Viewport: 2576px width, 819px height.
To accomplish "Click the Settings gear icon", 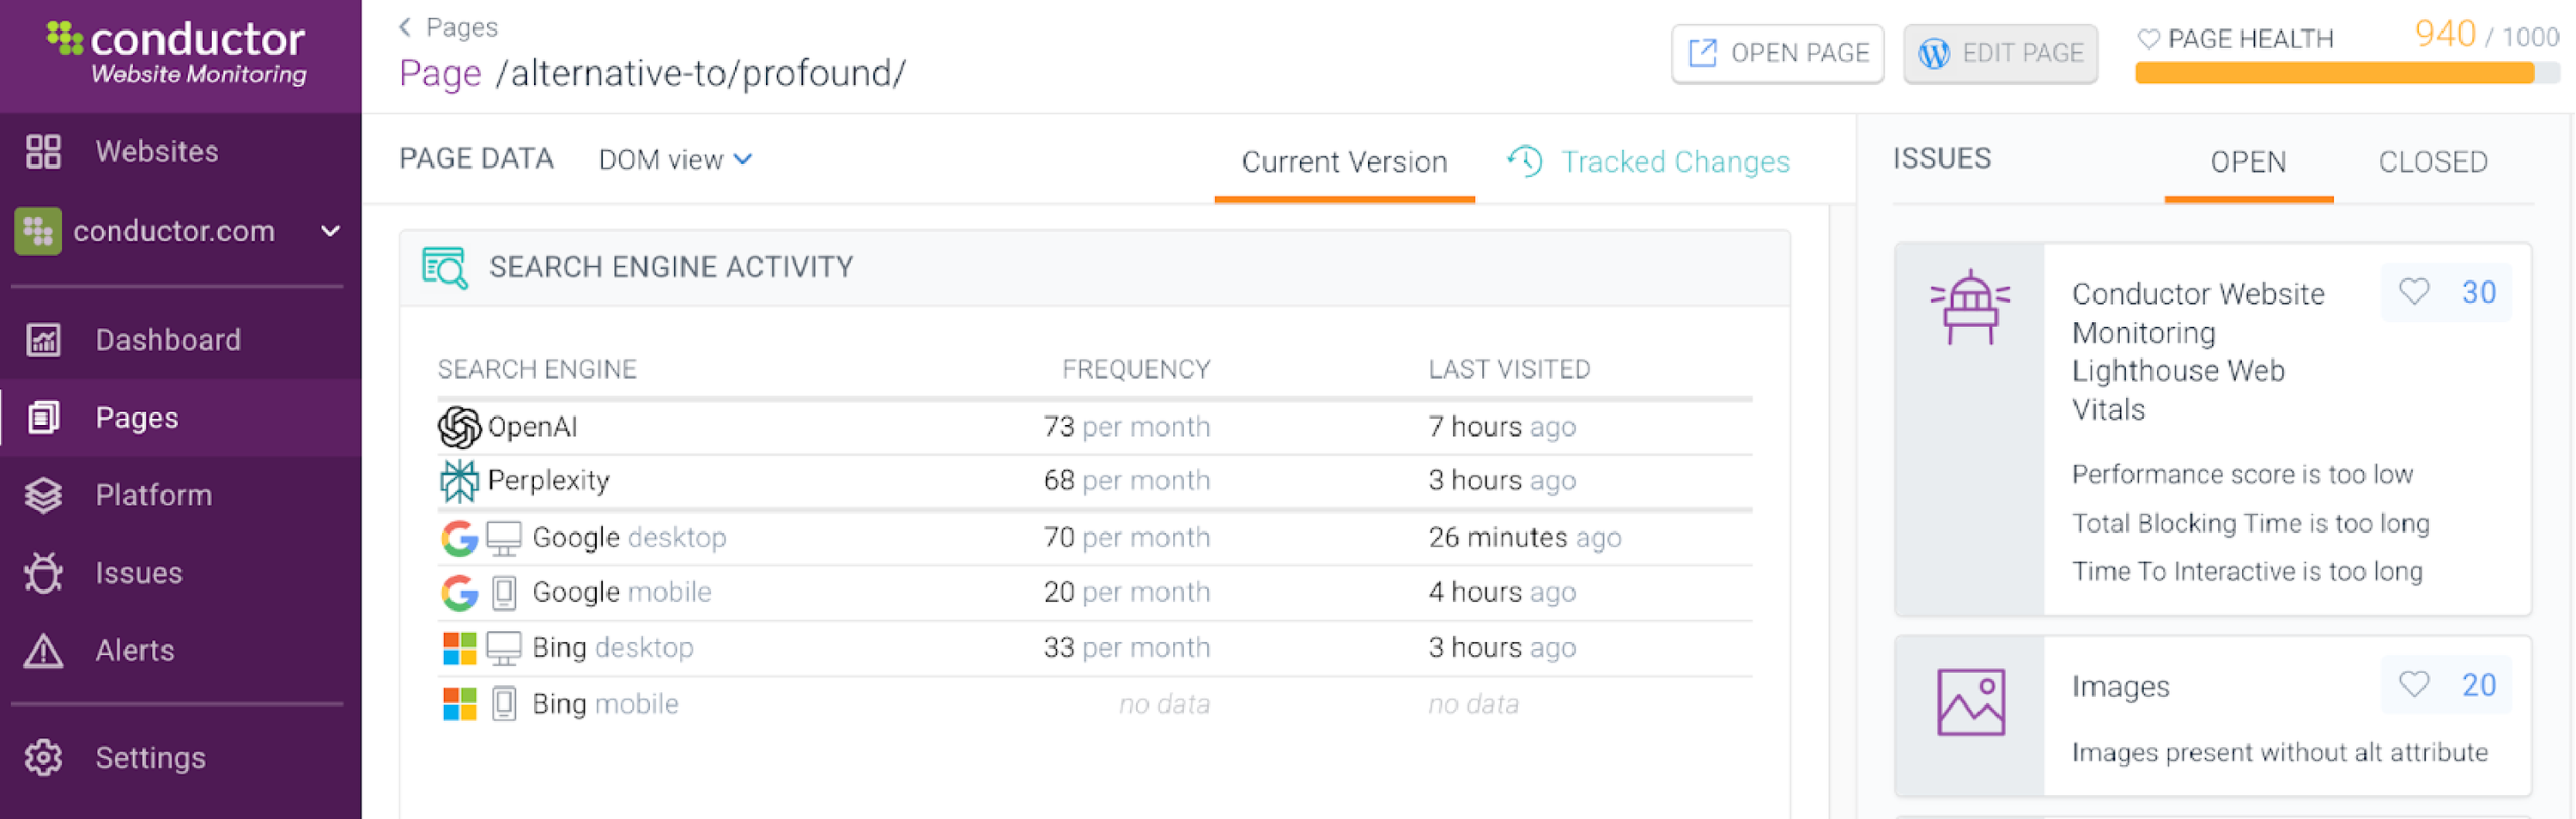I will click(43, 758).
